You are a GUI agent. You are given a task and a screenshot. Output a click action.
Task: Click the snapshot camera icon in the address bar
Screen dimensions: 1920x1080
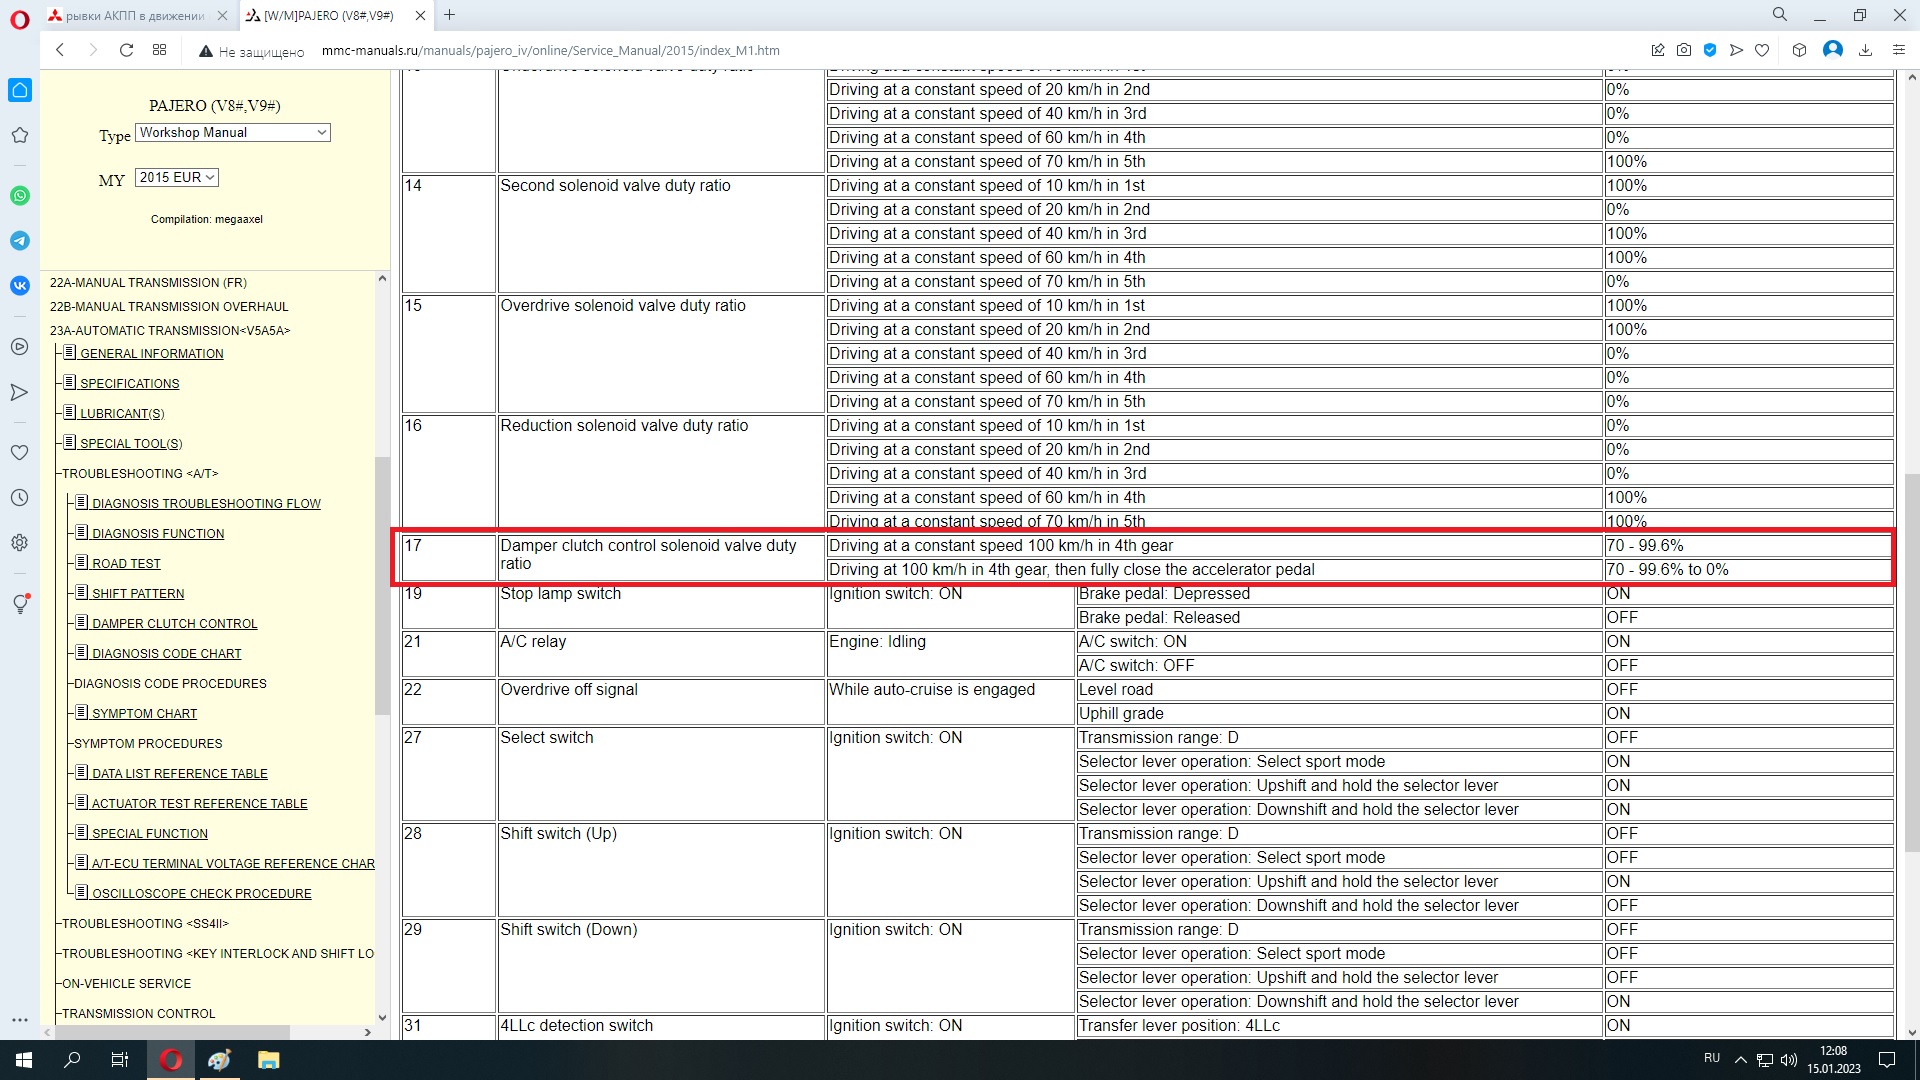pos(1684,50)
